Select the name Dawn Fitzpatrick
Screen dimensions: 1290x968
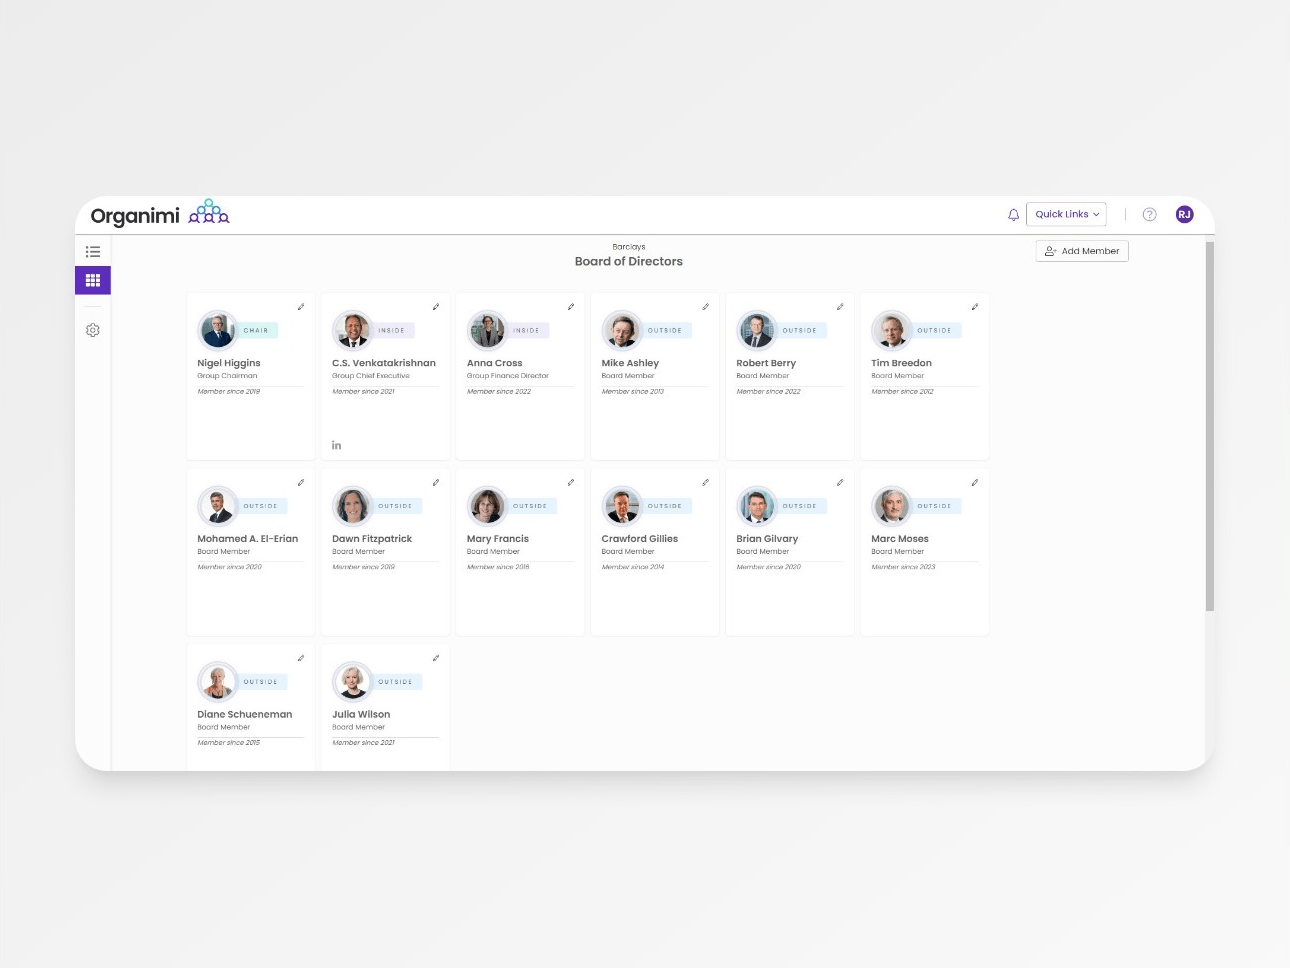(x=372, y=539)
